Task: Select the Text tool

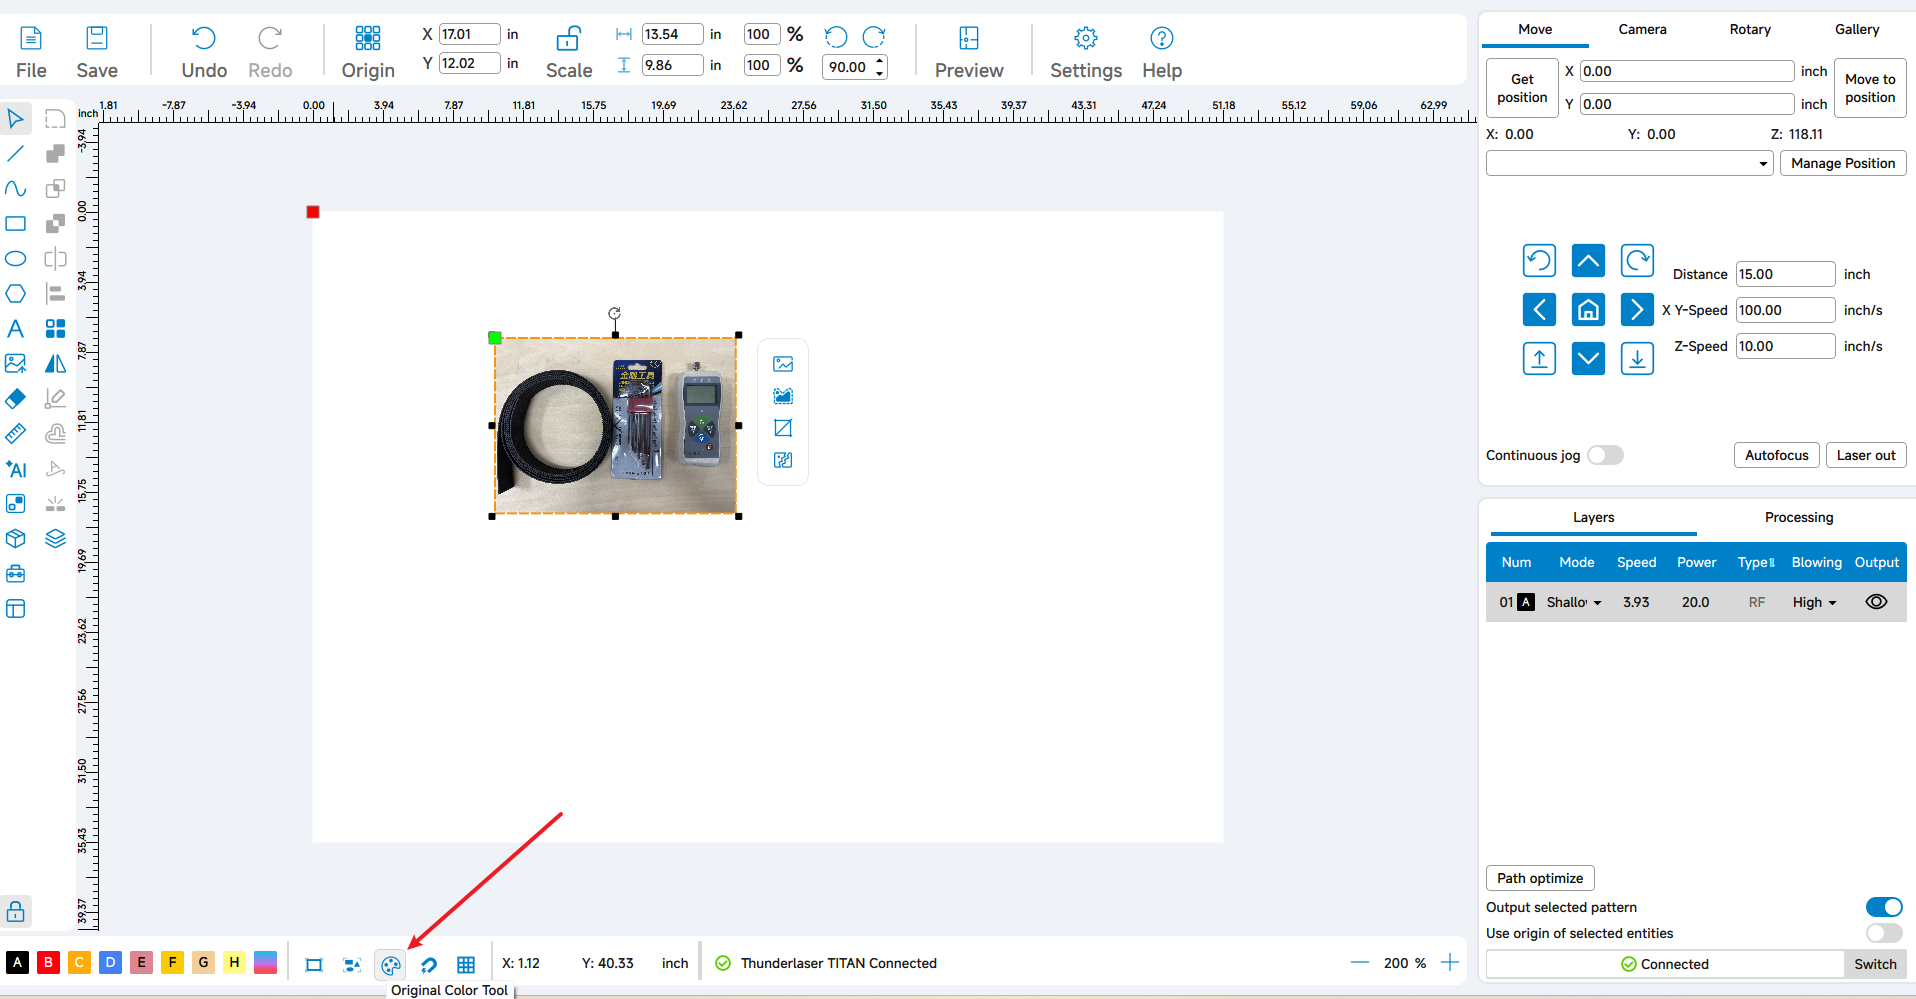Action: (x=16, y=329)
